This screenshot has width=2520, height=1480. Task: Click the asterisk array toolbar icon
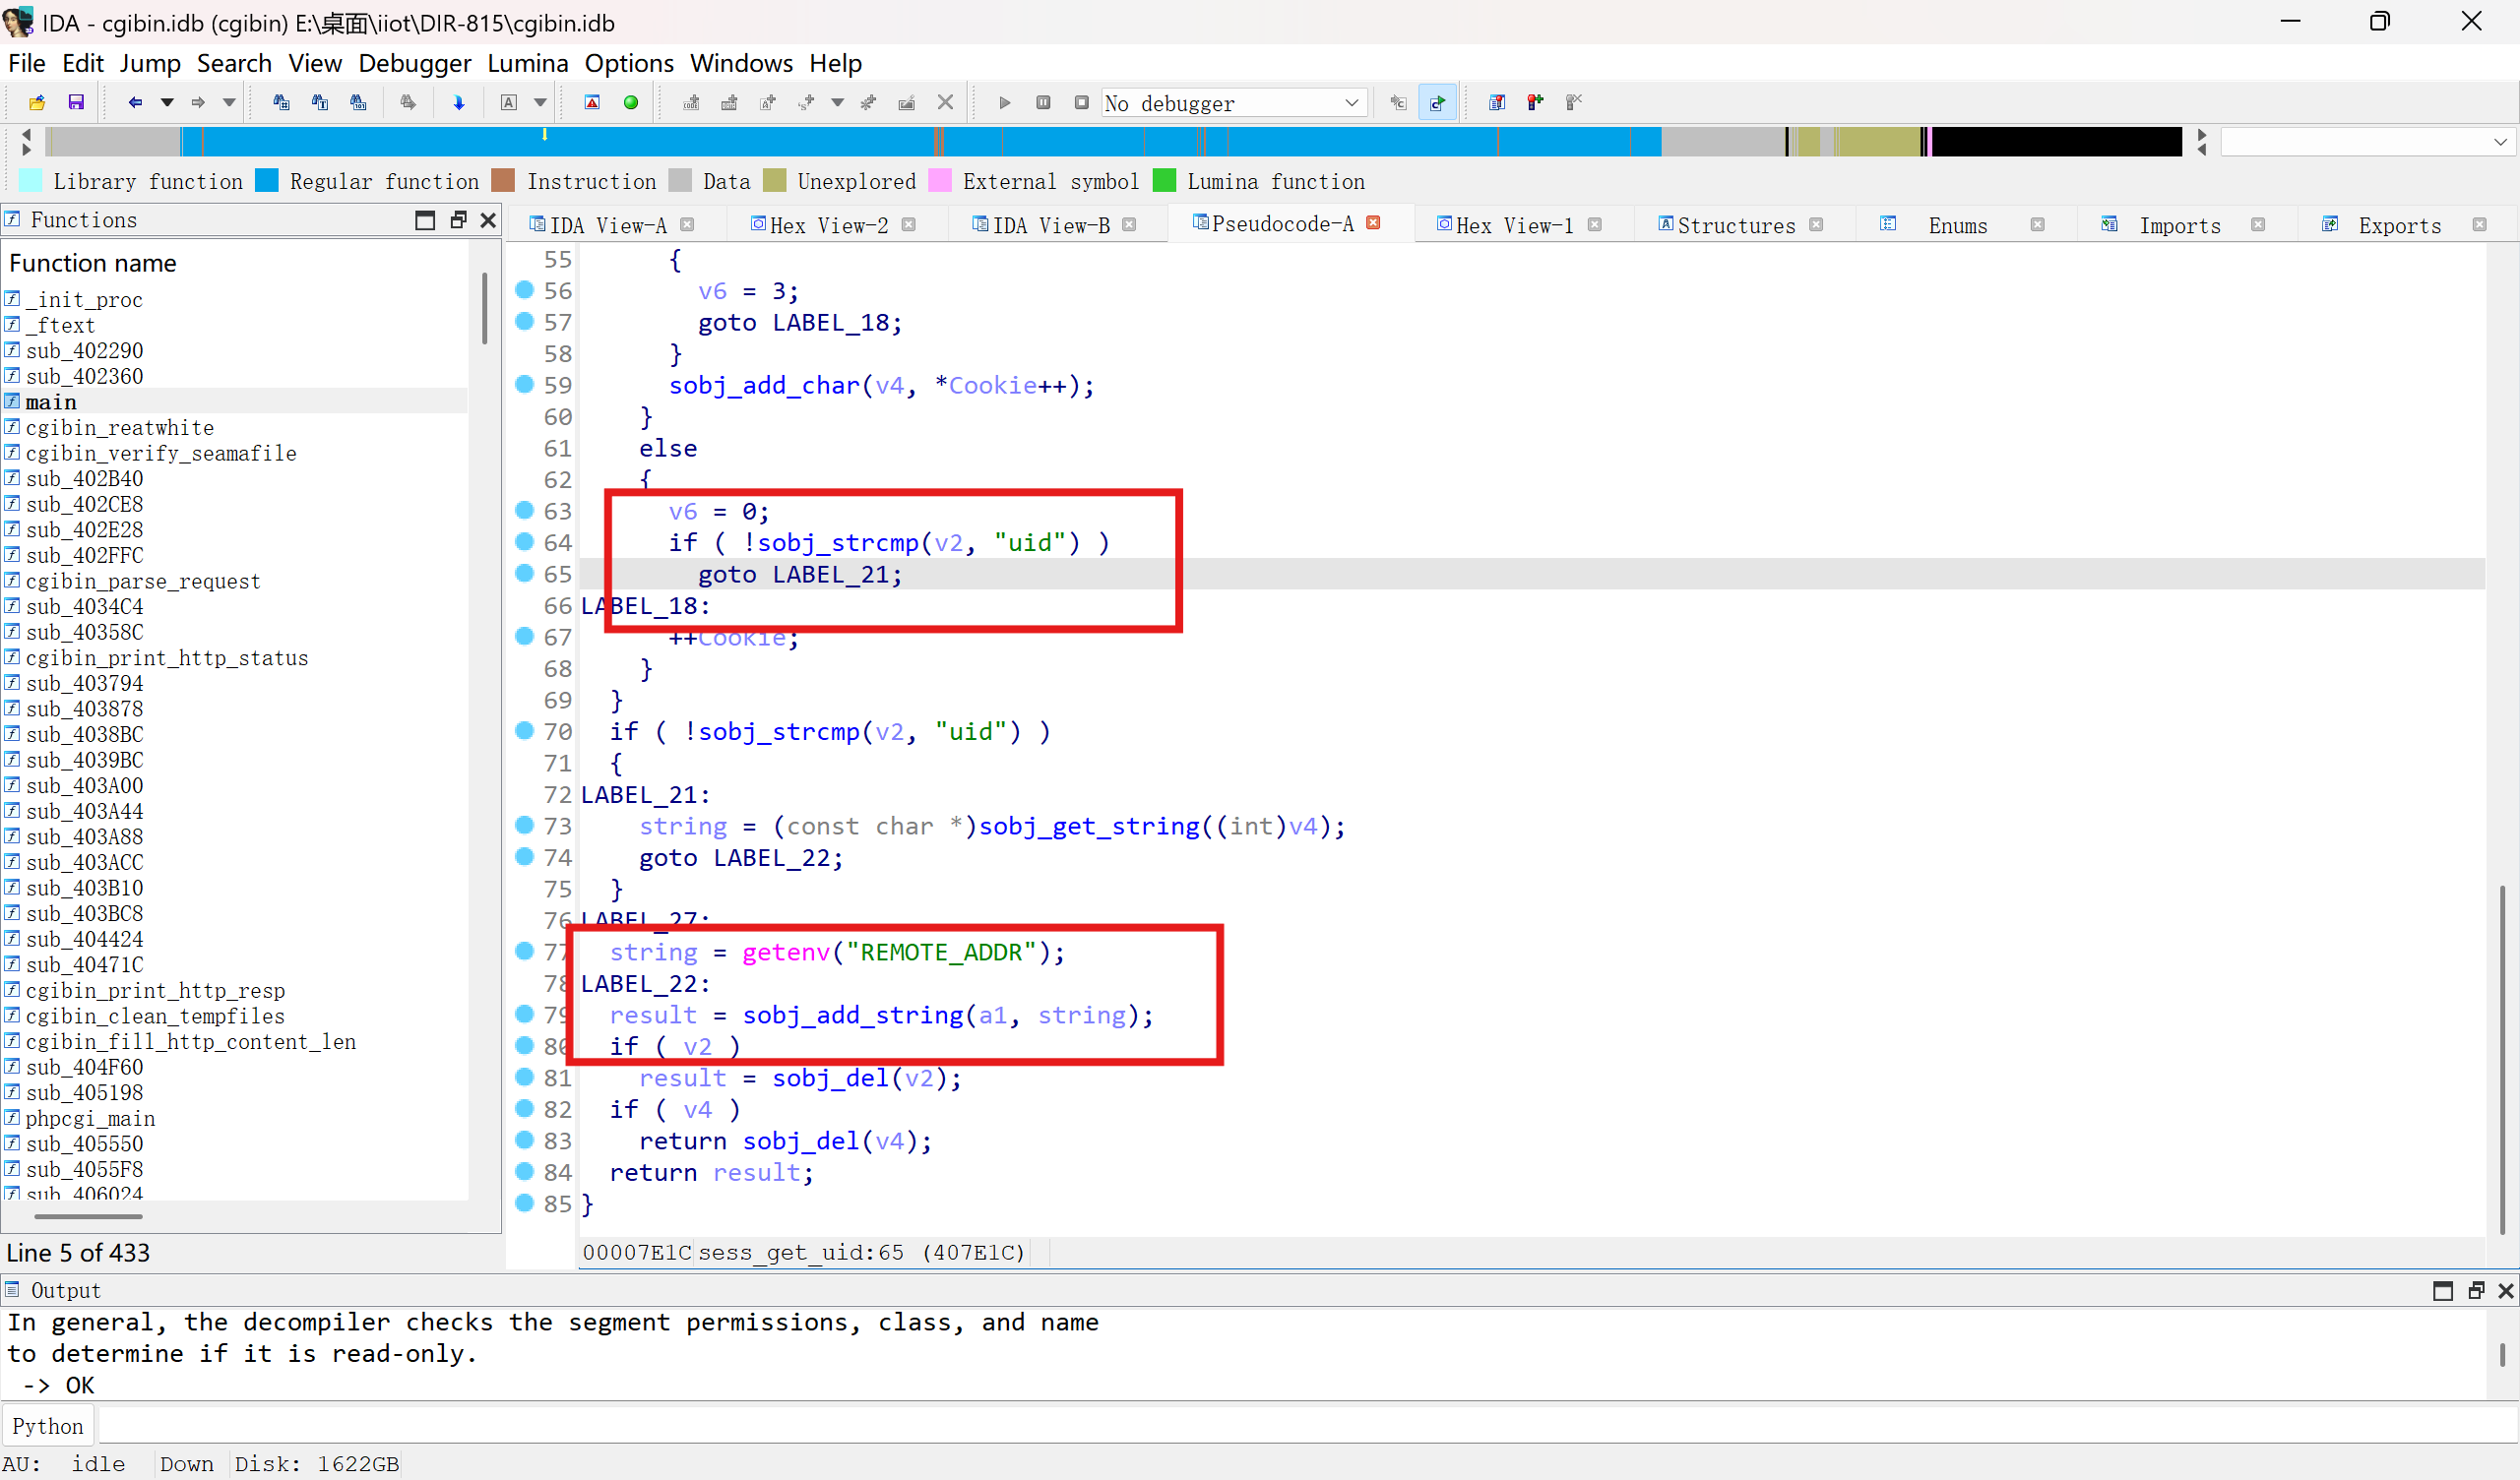coord(868,102)
